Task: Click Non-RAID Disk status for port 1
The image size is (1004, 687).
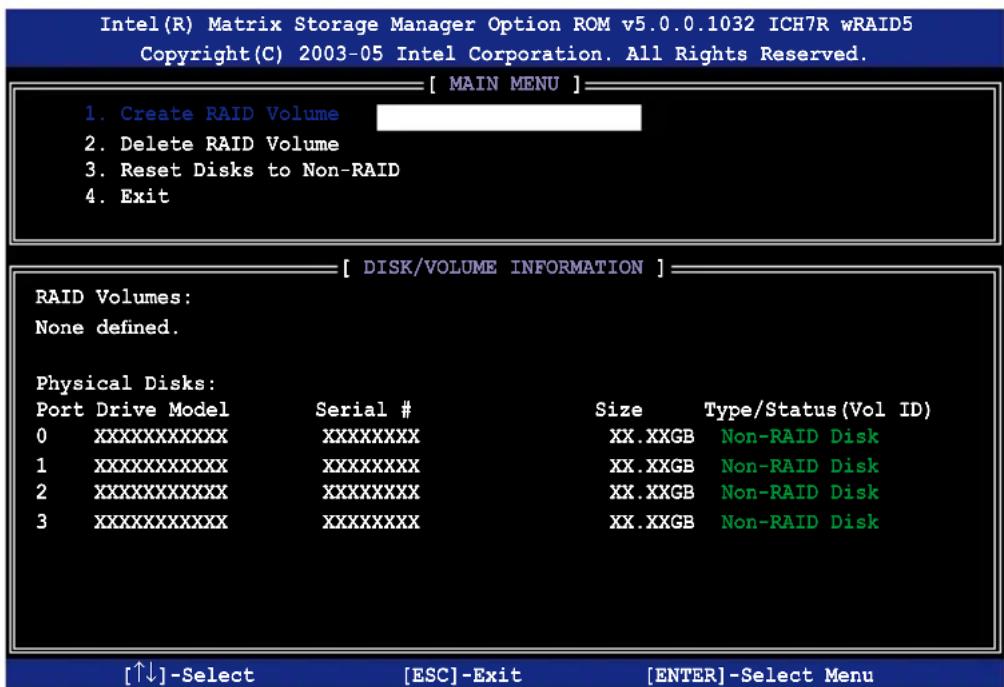Action: 800,466
